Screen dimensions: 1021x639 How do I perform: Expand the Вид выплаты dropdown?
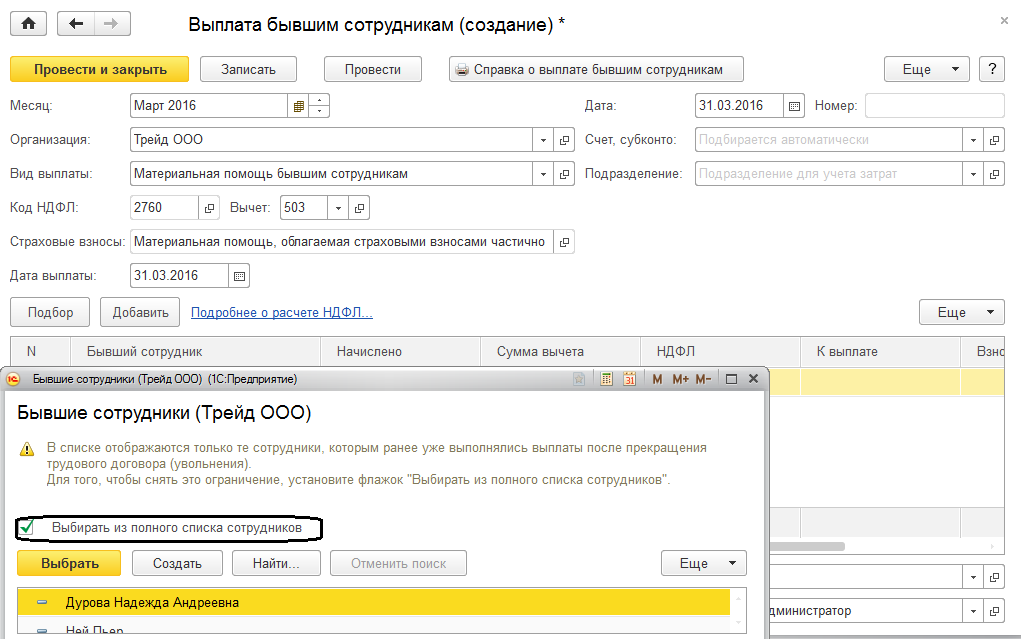click(543, 174)
